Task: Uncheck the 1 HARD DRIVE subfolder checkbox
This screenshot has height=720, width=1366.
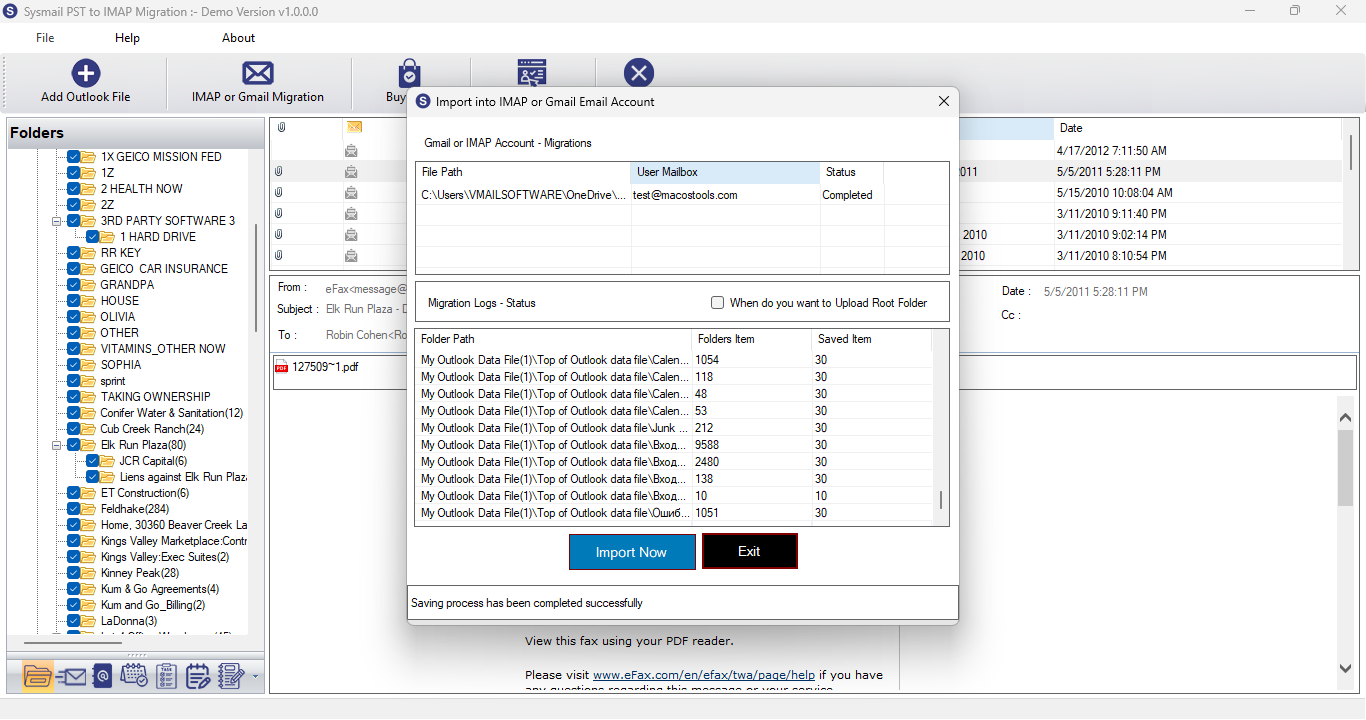Action: coord(92,237)
